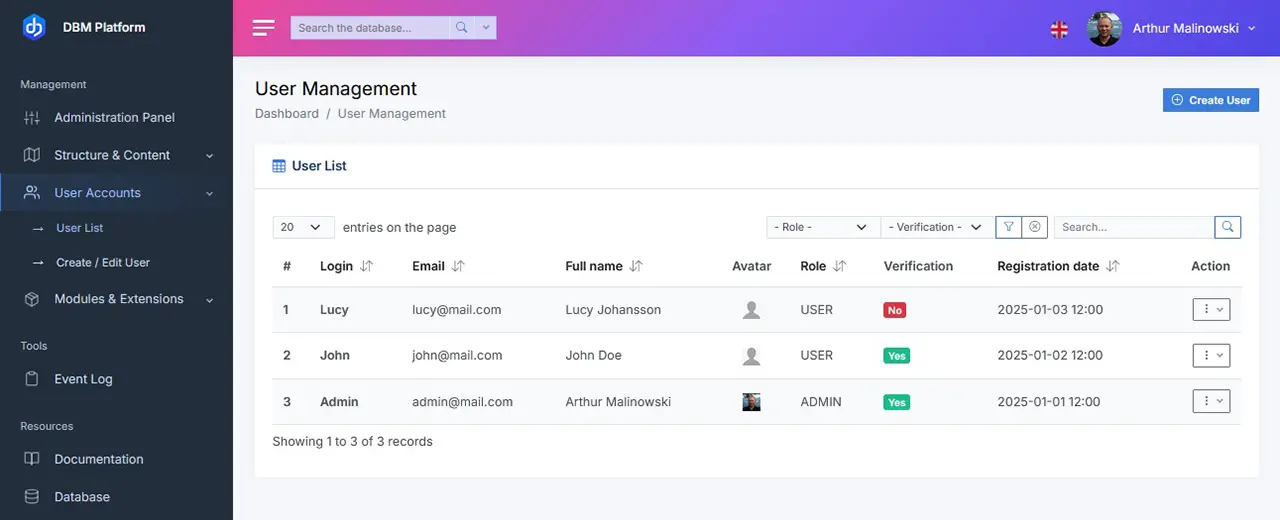
Task: Expand the Structure & Content chevron
Action: pos(210,156)
